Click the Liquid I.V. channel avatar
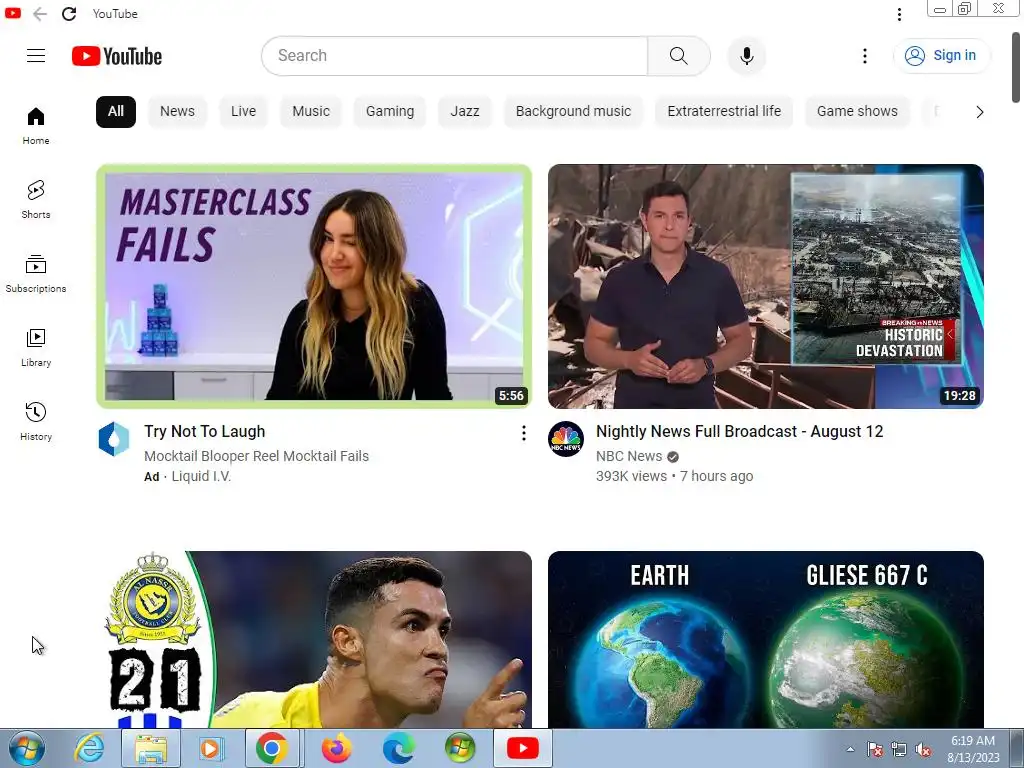 tap(114, 439)
